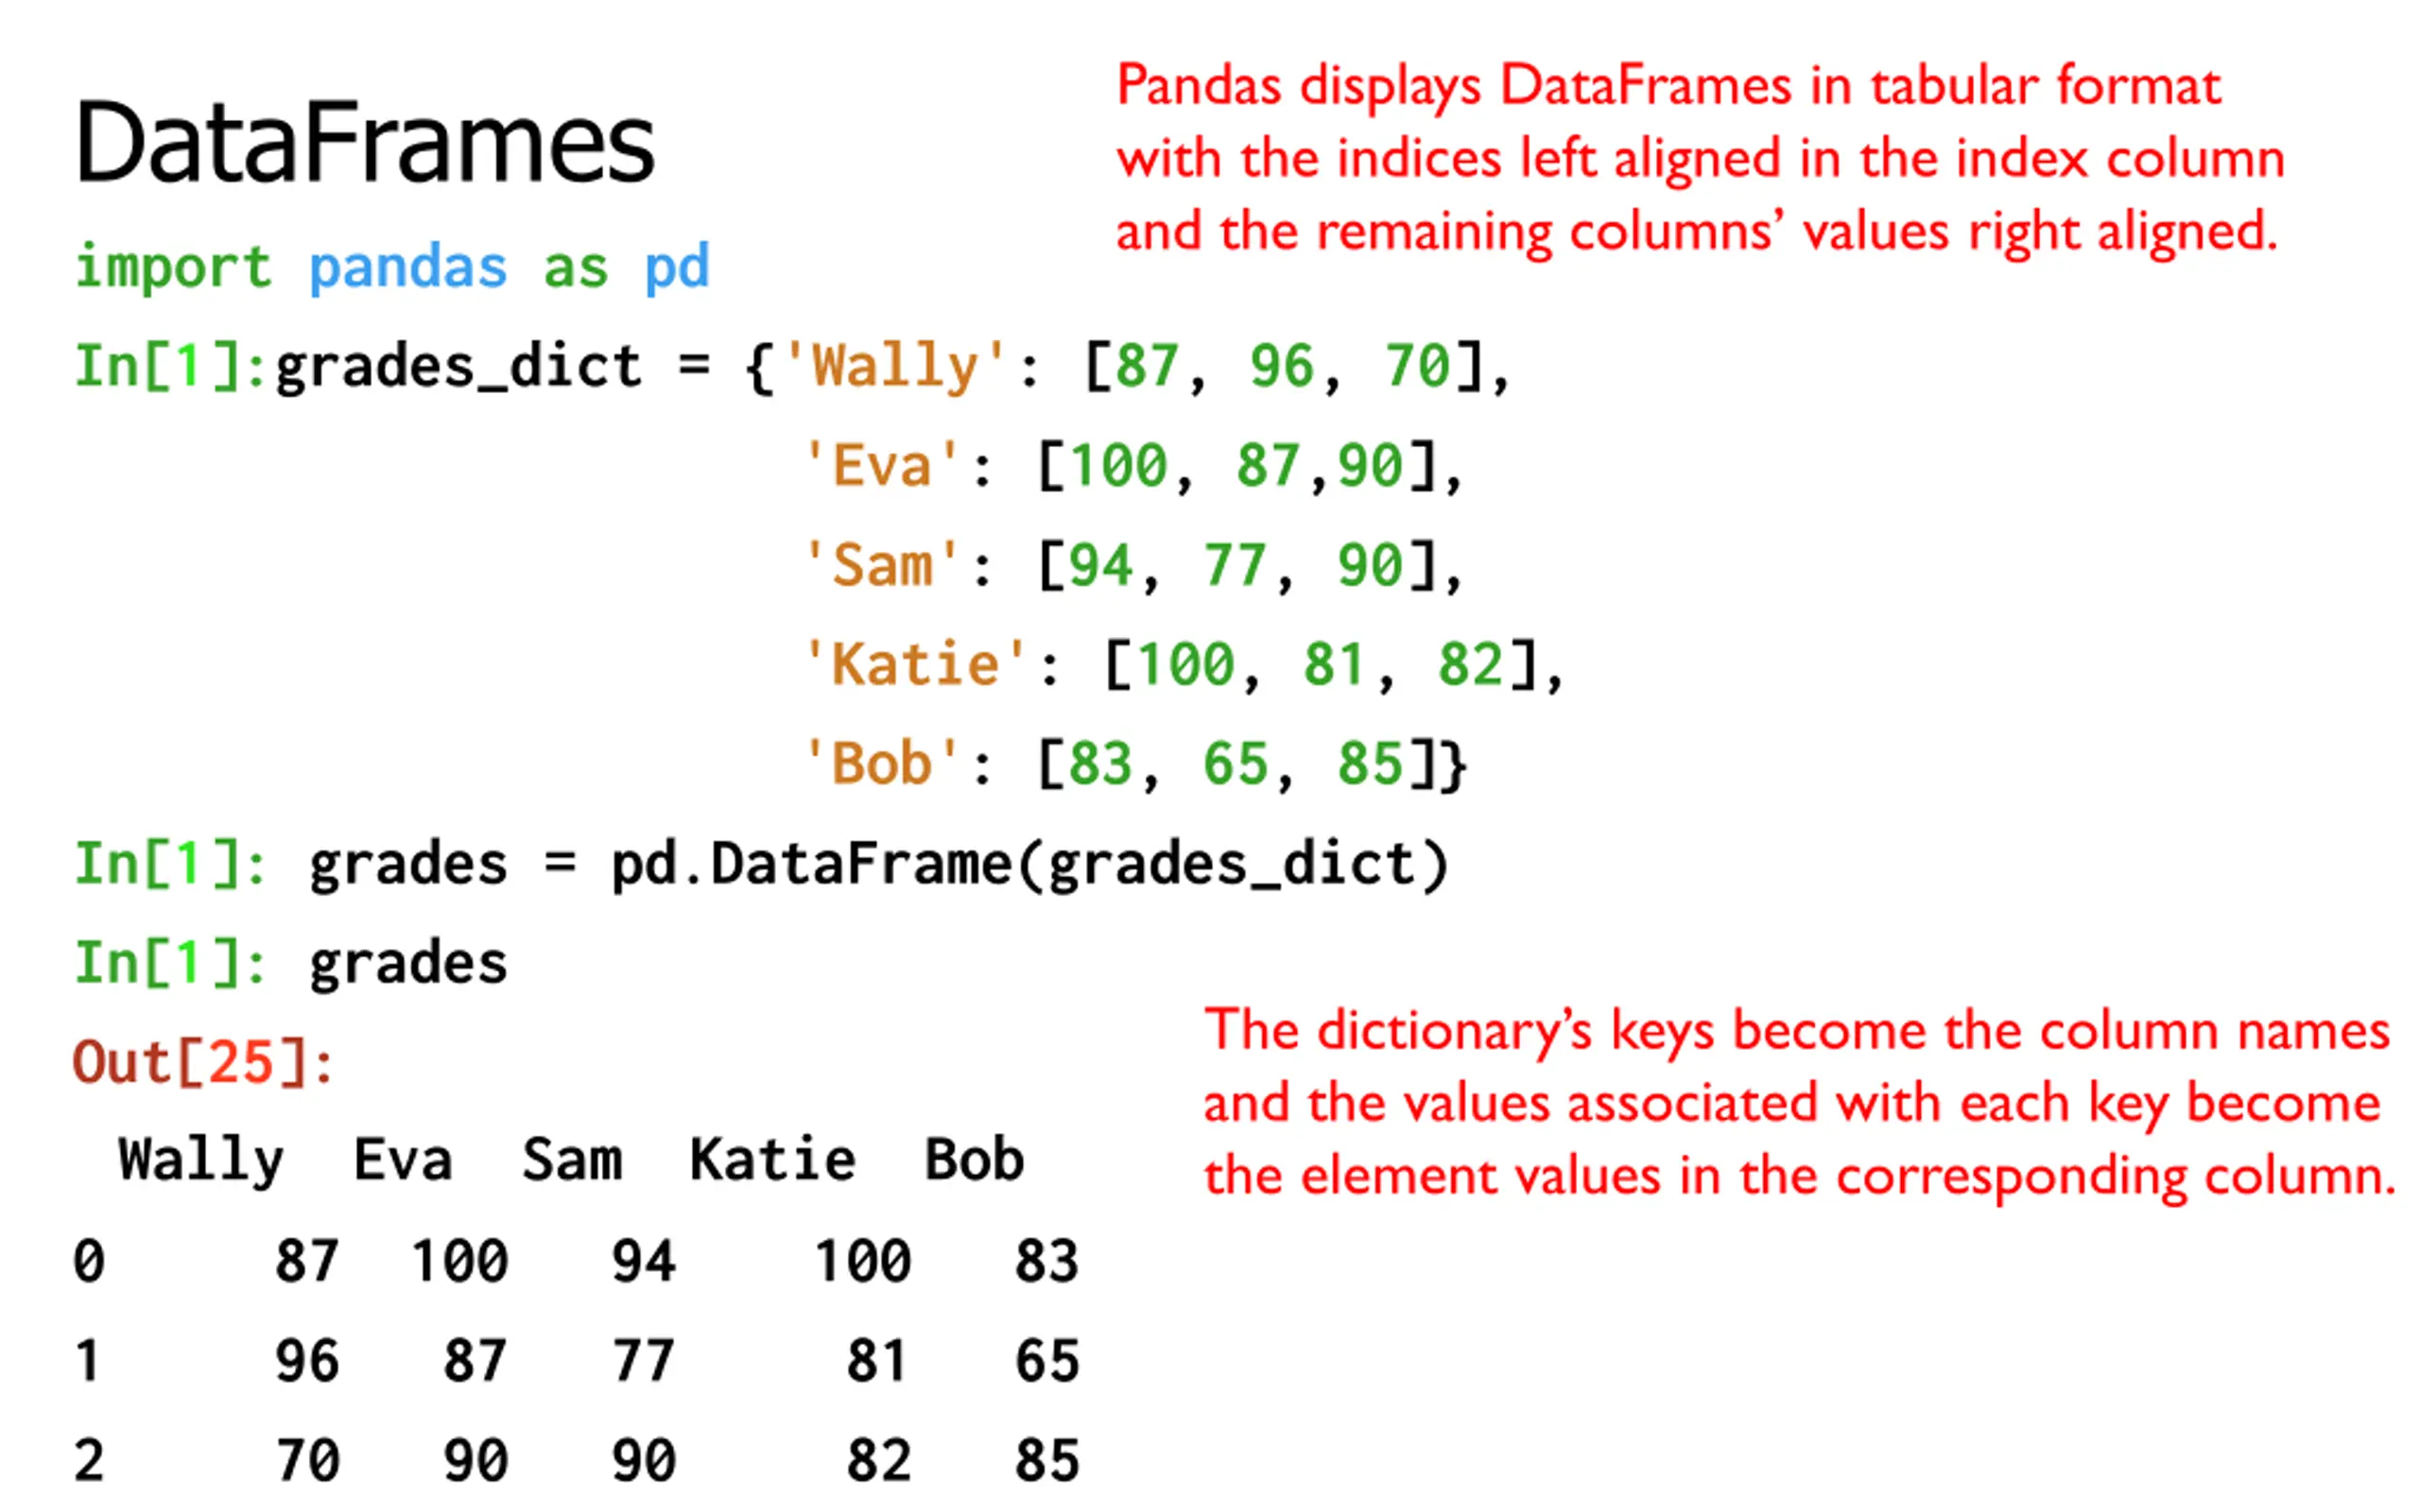
Task: Click the 'pd.DataFrame(grades_dict)' call
Action: (x=1030, y=864)
